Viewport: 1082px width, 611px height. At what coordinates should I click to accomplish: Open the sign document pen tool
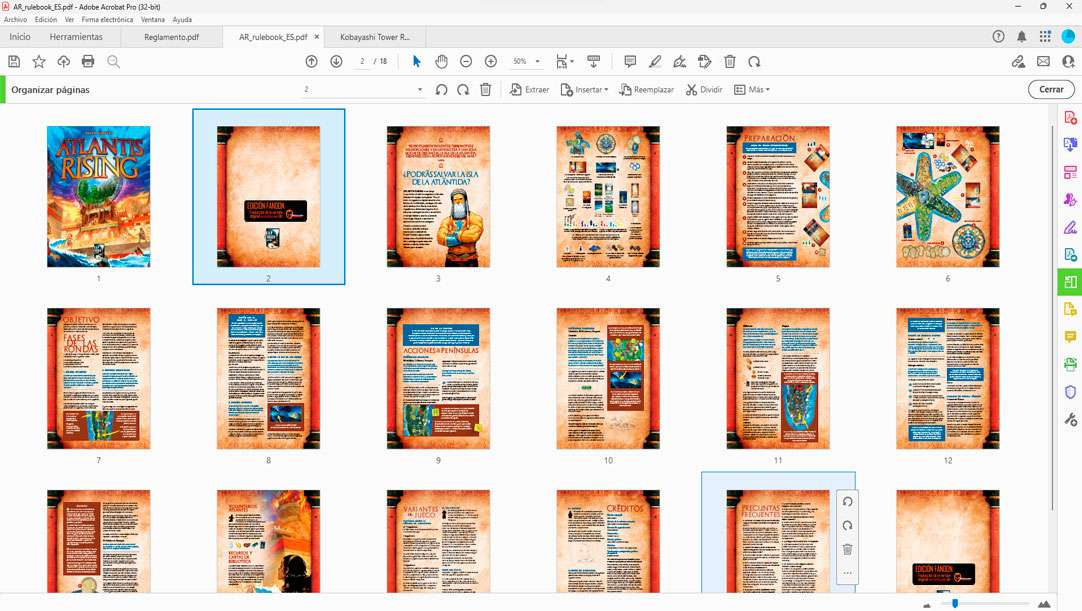(680, 61)
